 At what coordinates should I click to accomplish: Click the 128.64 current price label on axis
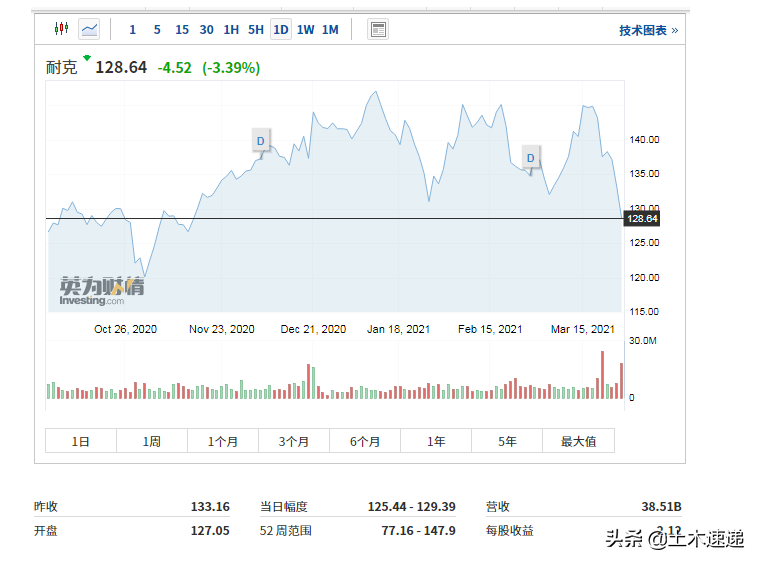click(x=641, y=218)
